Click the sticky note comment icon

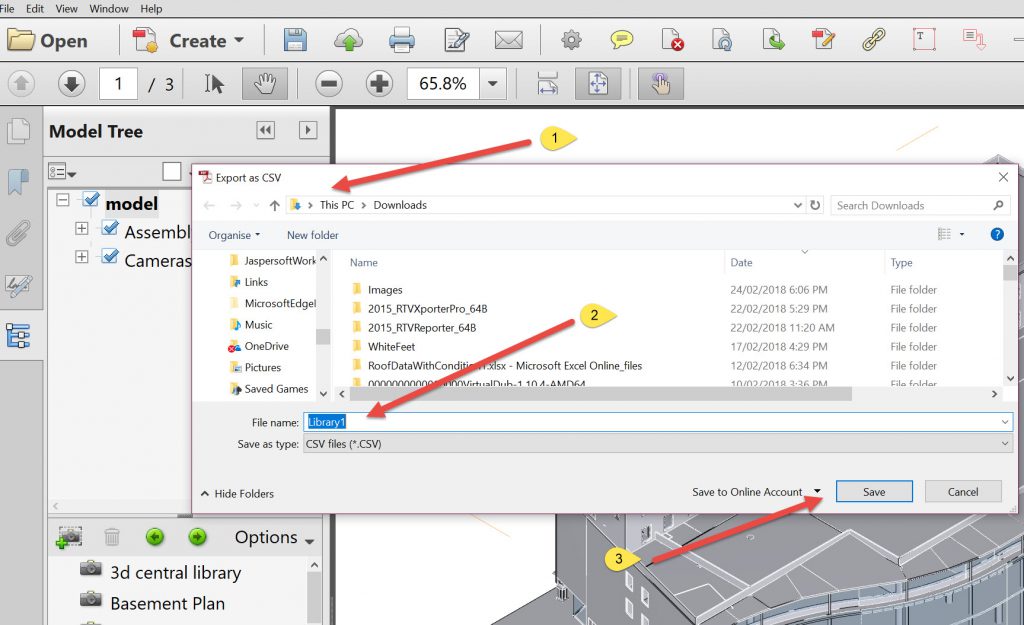point(622,41)
